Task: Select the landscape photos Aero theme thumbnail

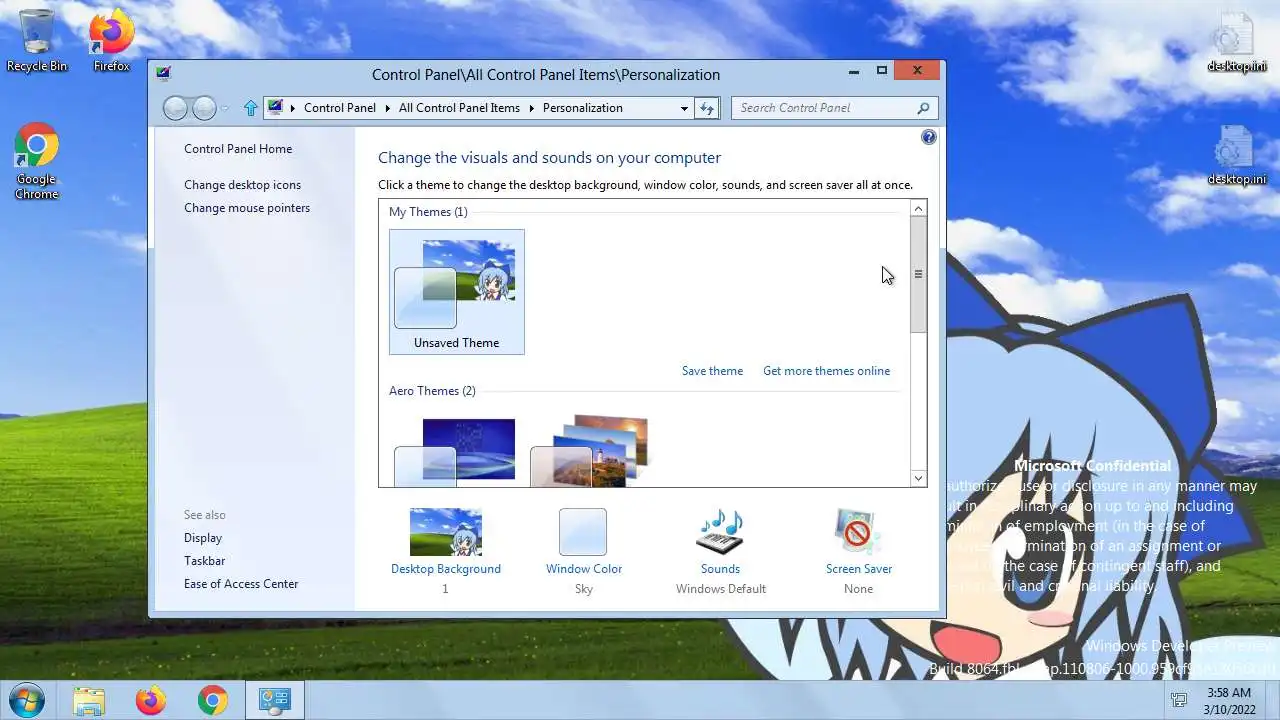Action: pyautogui.click(x=590, y=452)
